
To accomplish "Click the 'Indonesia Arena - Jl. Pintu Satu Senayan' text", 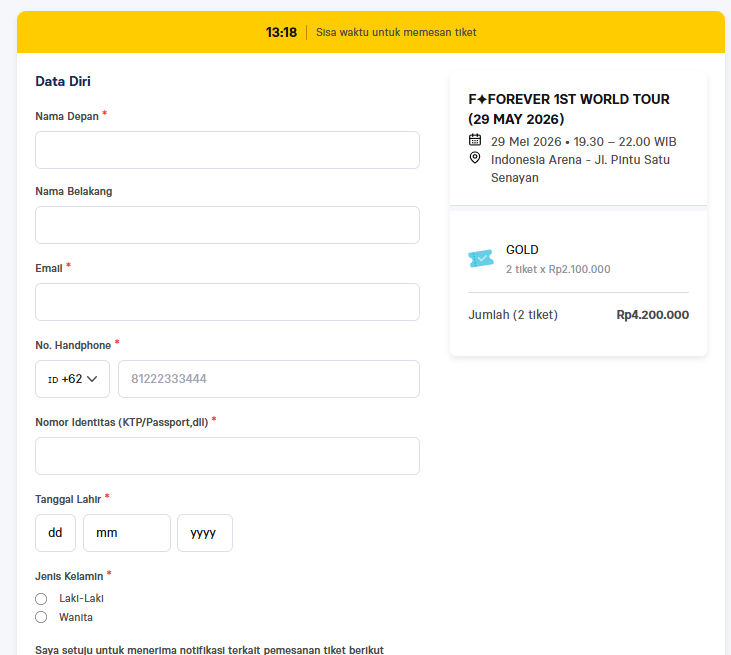I will click(x=580, y=169).
